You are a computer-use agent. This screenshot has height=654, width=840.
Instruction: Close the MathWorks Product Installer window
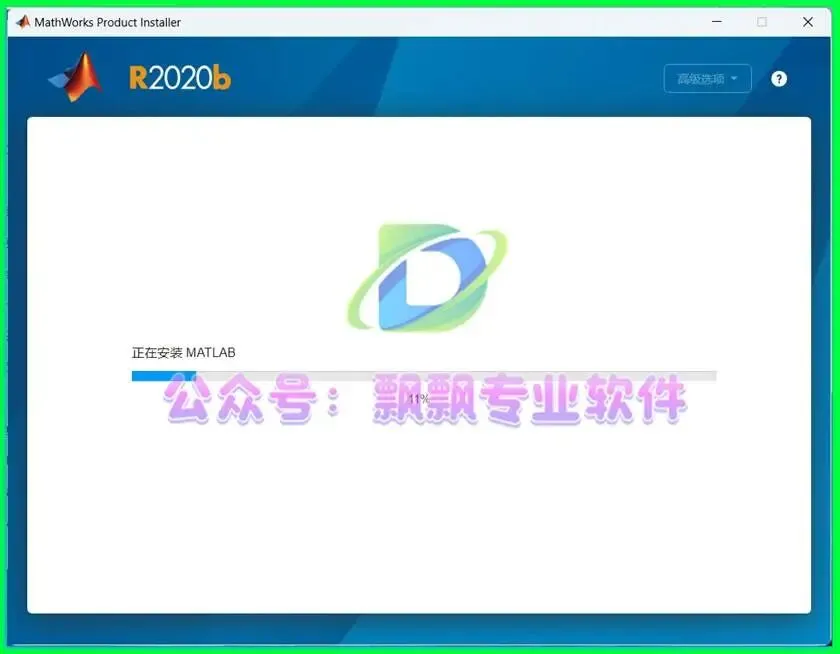tap(808, 22)
